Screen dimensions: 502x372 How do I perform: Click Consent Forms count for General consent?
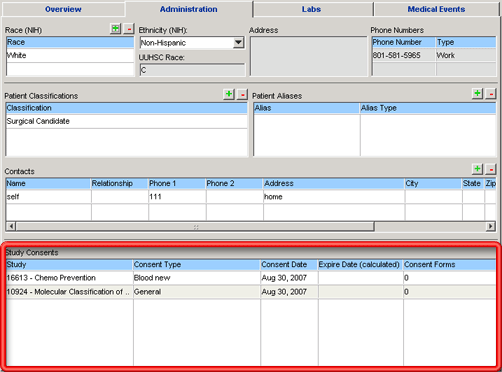tap(450, 292)
